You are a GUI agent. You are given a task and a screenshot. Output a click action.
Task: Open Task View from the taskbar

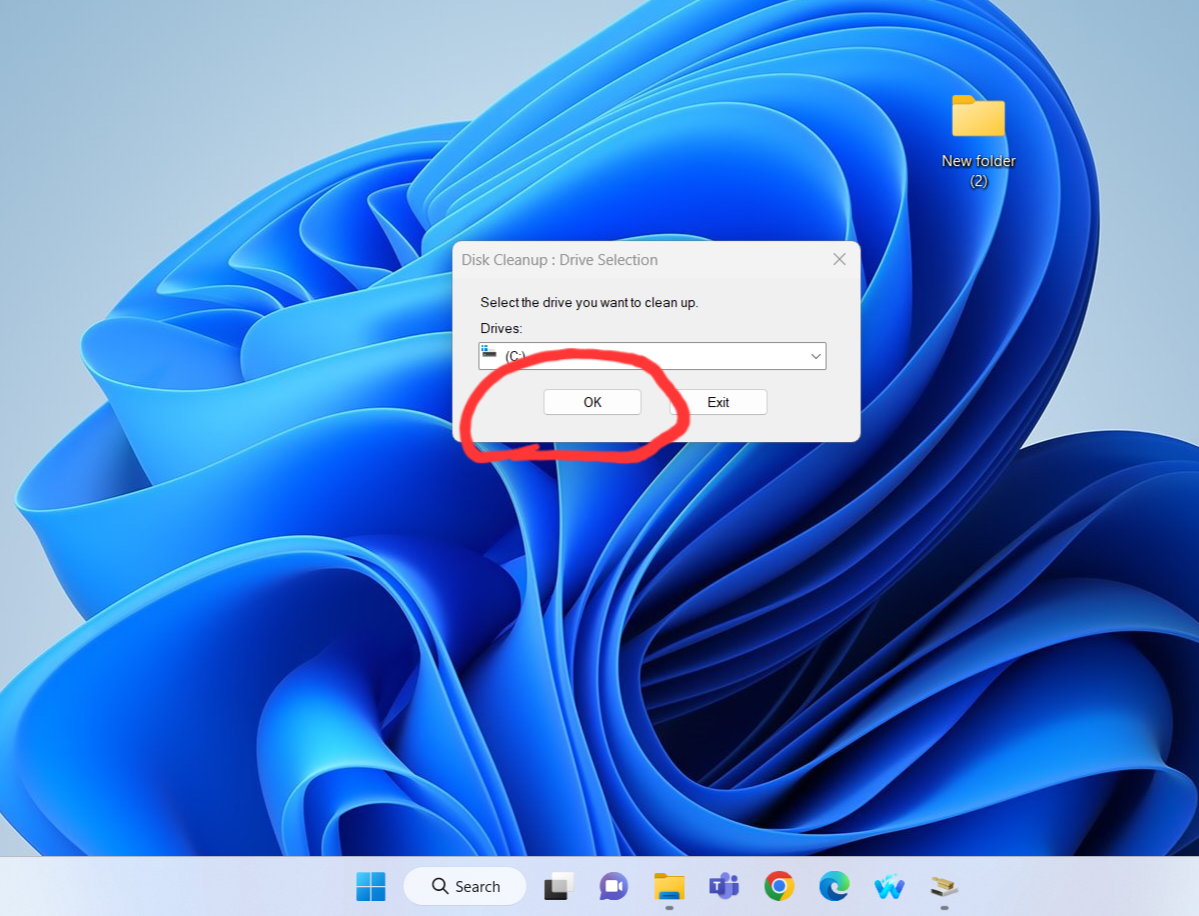(x=559, y=886)
